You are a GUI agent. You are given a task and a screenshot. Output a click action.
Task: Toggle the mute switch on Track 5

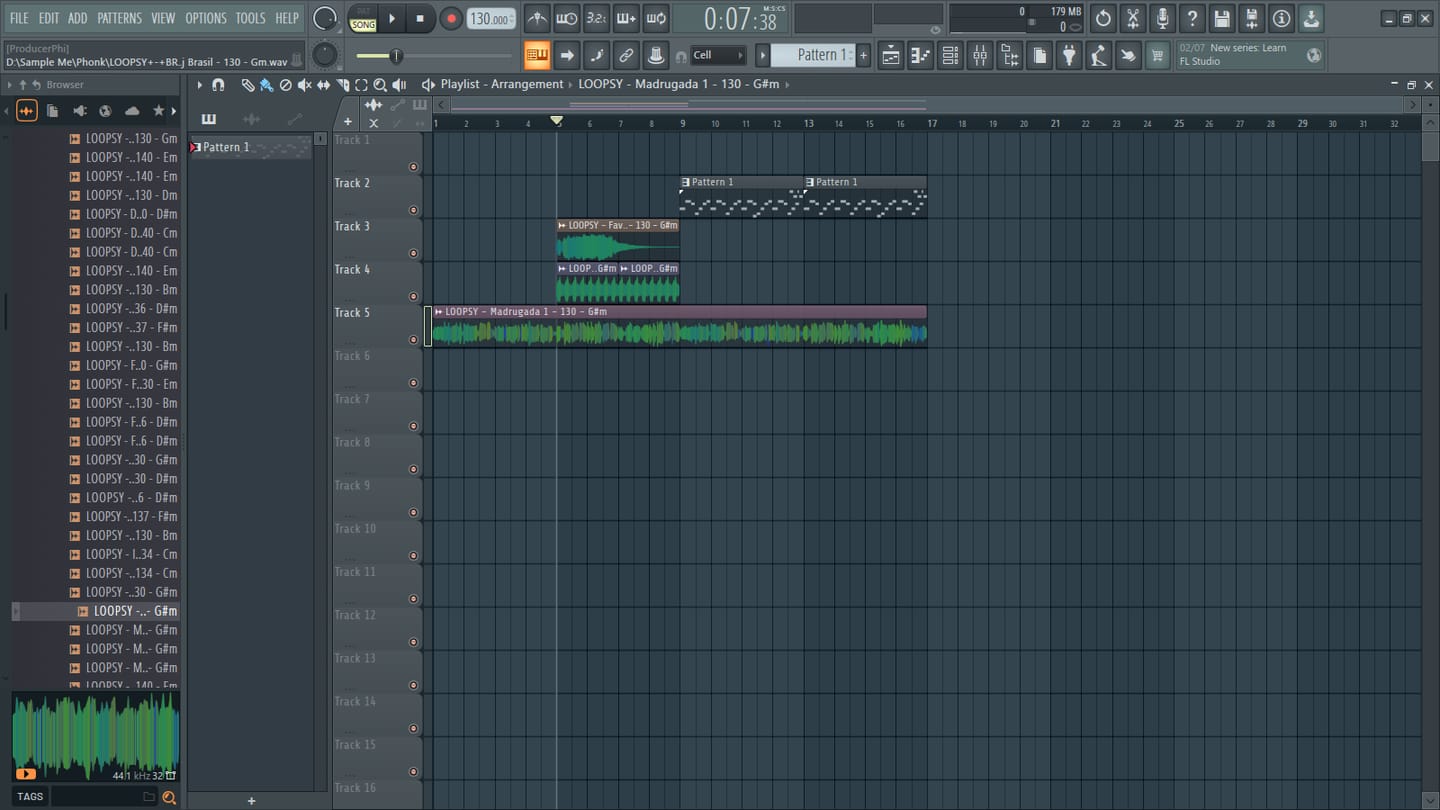[x=413, y=340]
